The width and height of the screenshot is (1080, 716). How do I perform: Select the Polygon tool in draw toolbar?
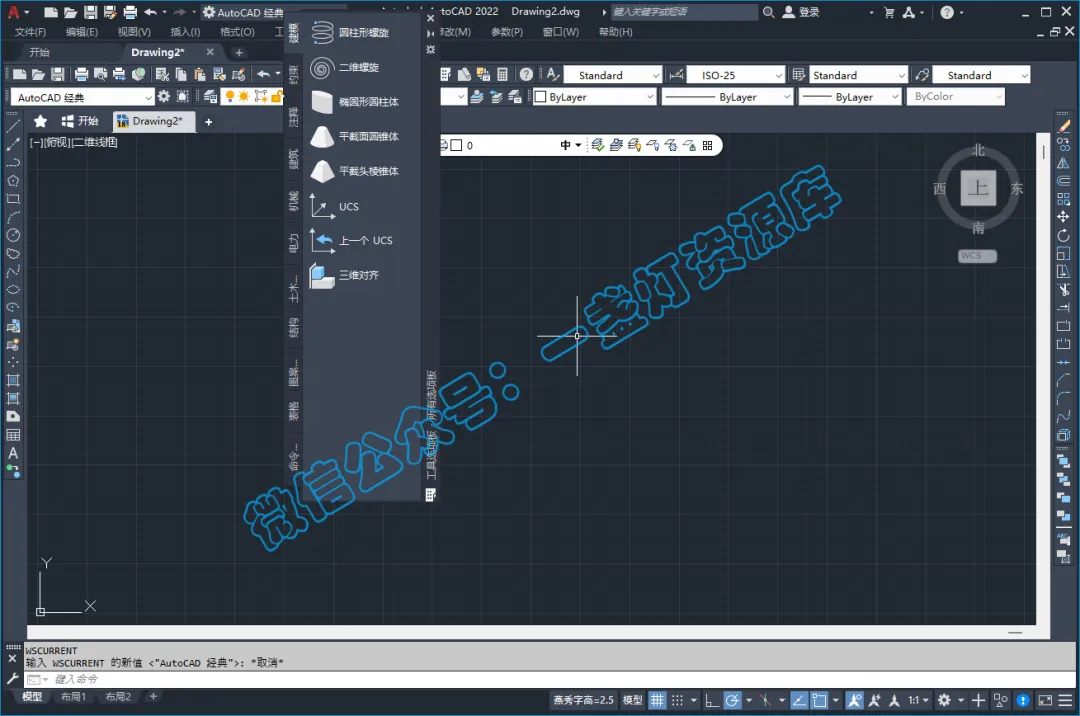point(12,181)
